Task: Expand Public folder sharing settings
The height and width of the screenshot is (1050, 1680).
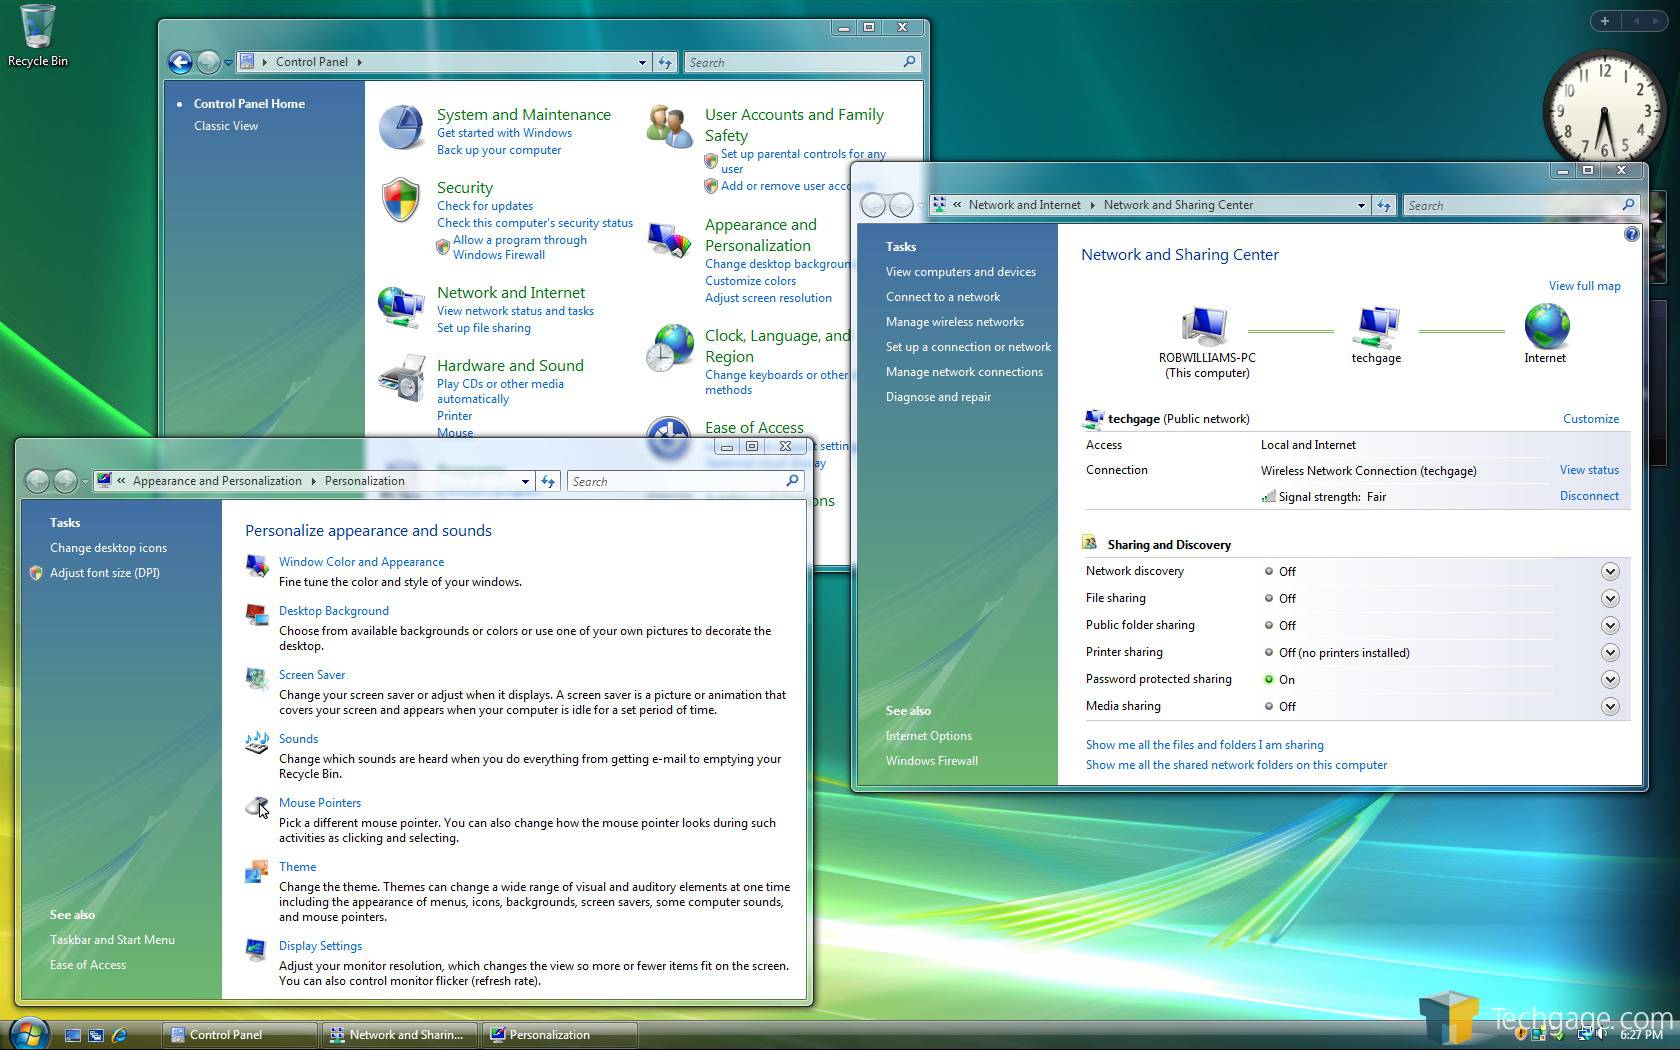Action: (x=1610, y=625)
